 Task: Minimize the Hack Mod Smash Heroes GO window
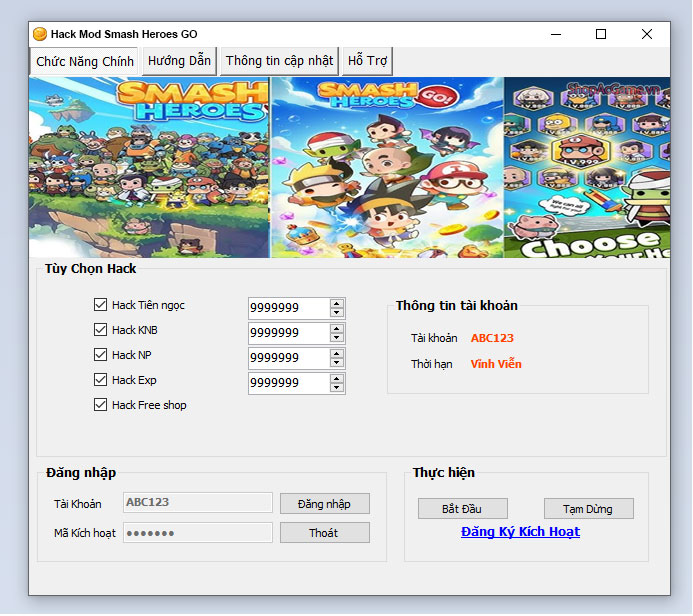click(x=556, y=34)
